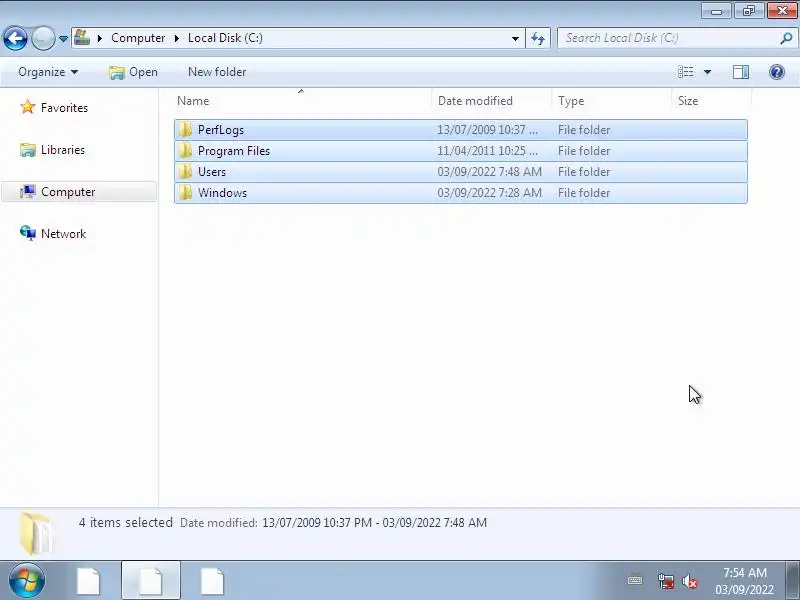Select Libraries in the navigation pane
Image resolution: width=800 pixels, height=600 pixels.
[63, 150]
